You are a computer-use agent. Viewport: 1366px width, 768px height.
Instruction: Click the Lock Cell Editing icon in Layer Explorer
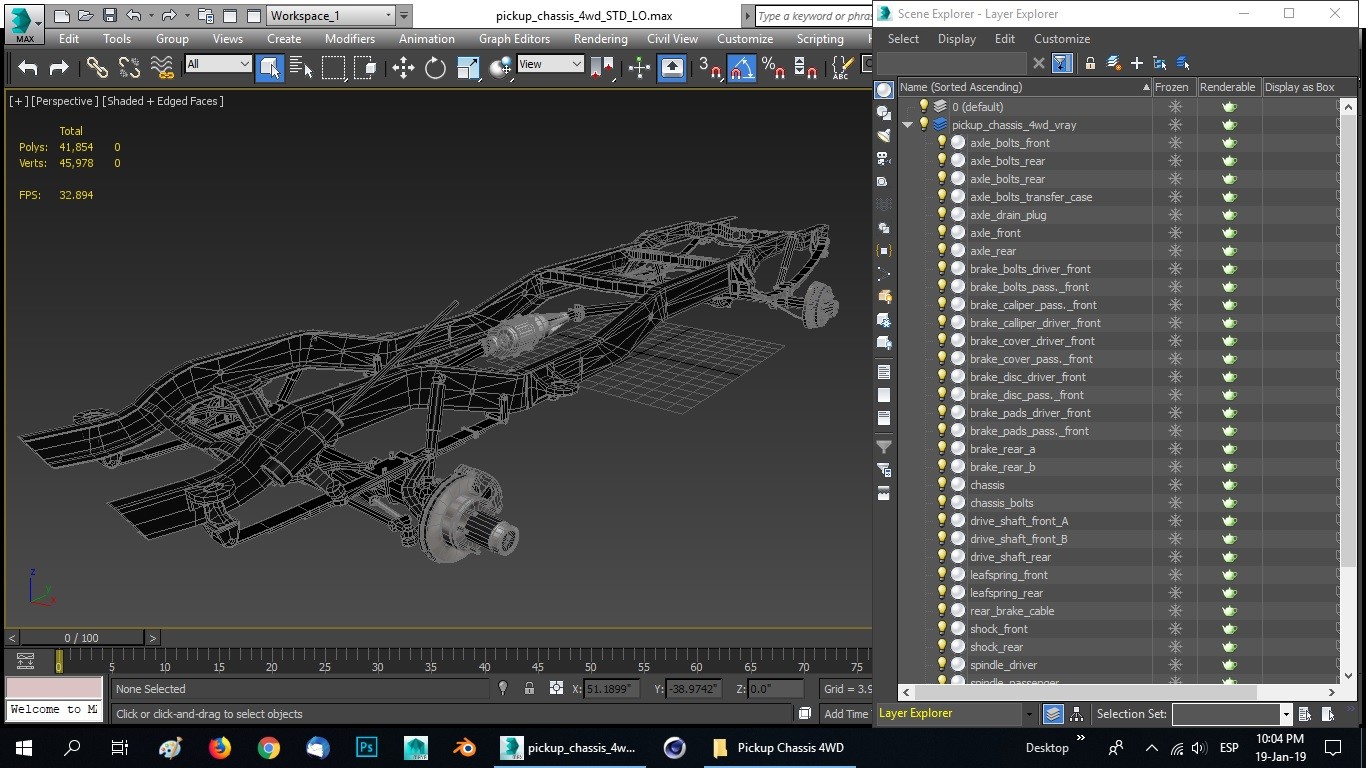tap(1090, 63)
